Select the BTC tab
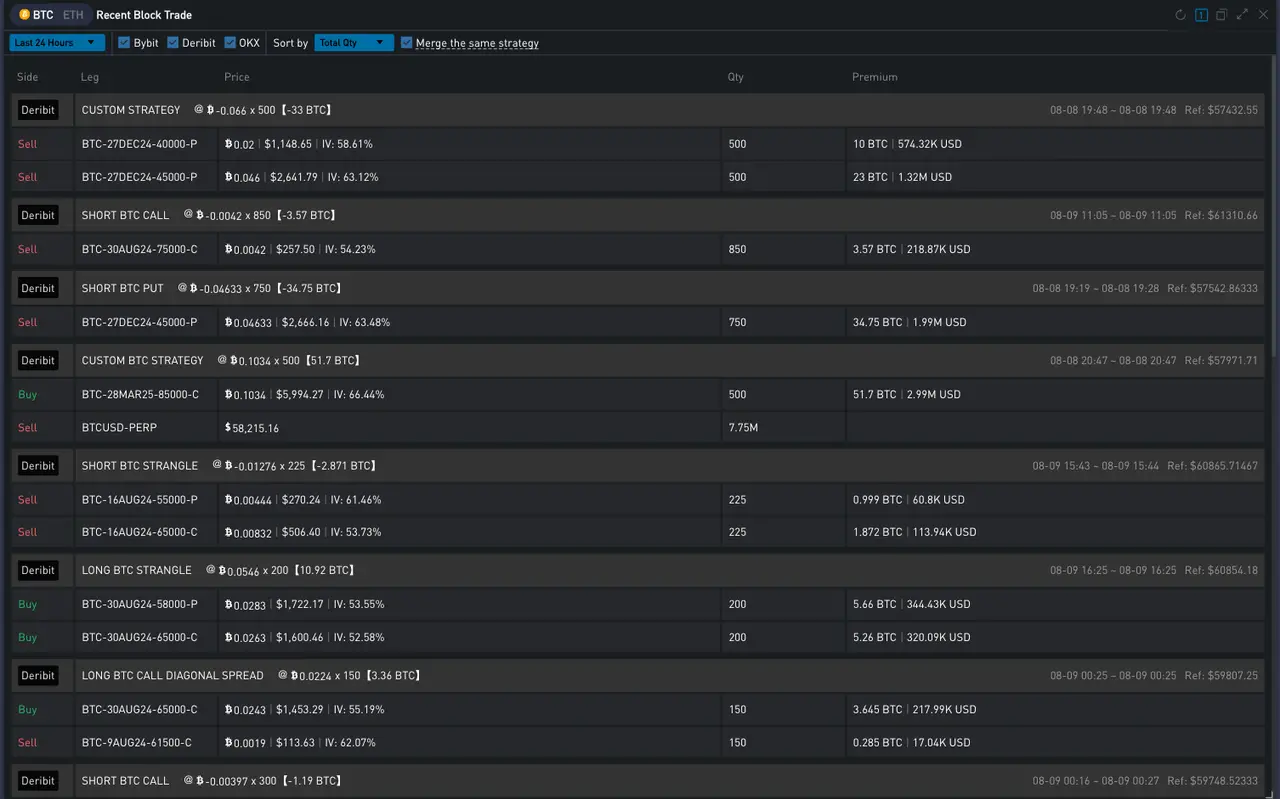The image size is (1280, 799). click(x=42, y=15)
